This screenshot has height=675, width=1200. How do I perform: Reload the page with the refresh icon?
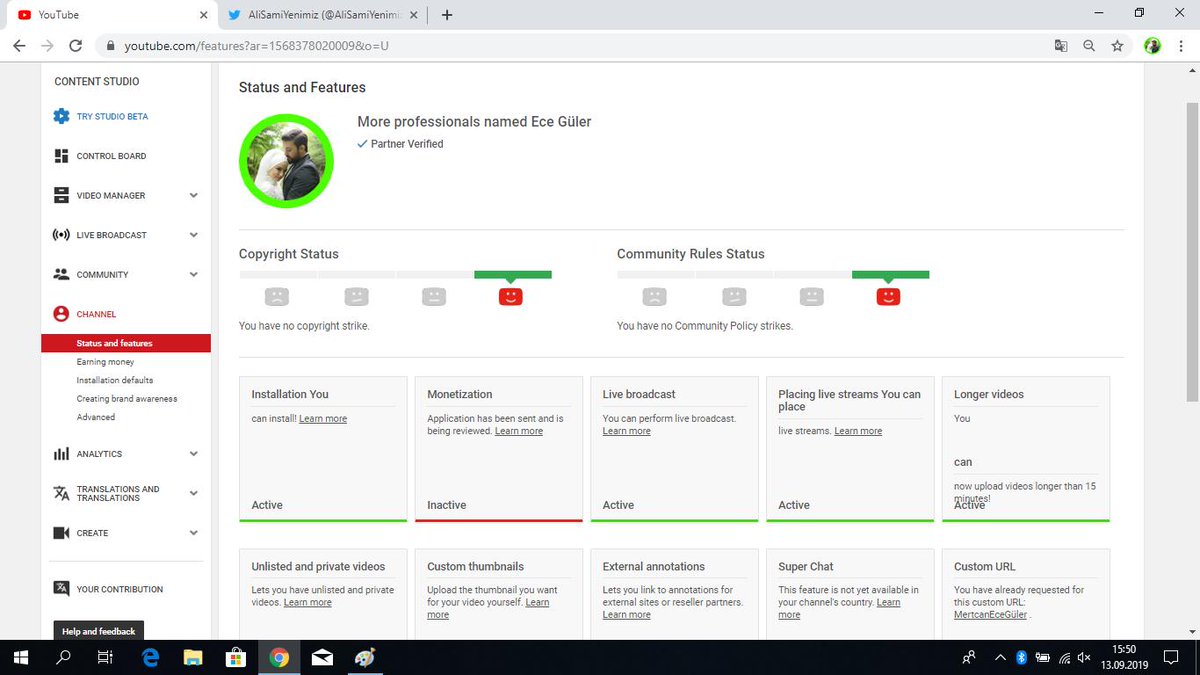[x=75, y=46]
